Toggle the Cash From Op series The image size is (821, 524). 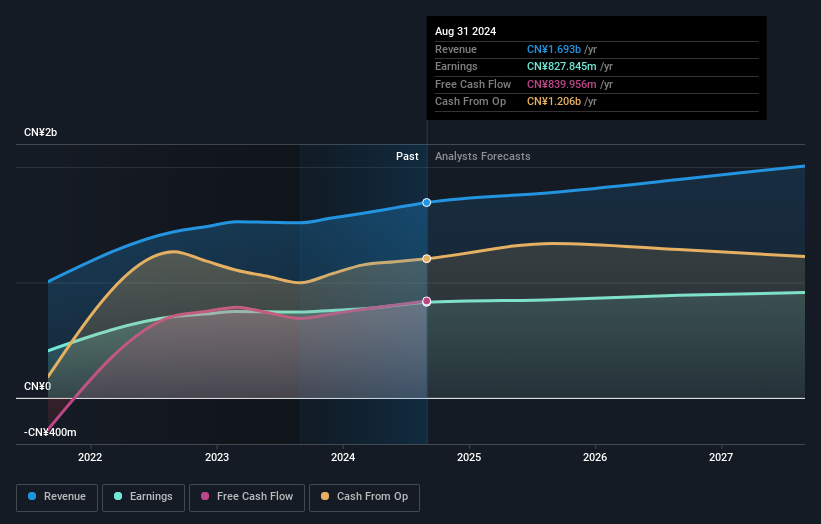click(x=364, y=497)
